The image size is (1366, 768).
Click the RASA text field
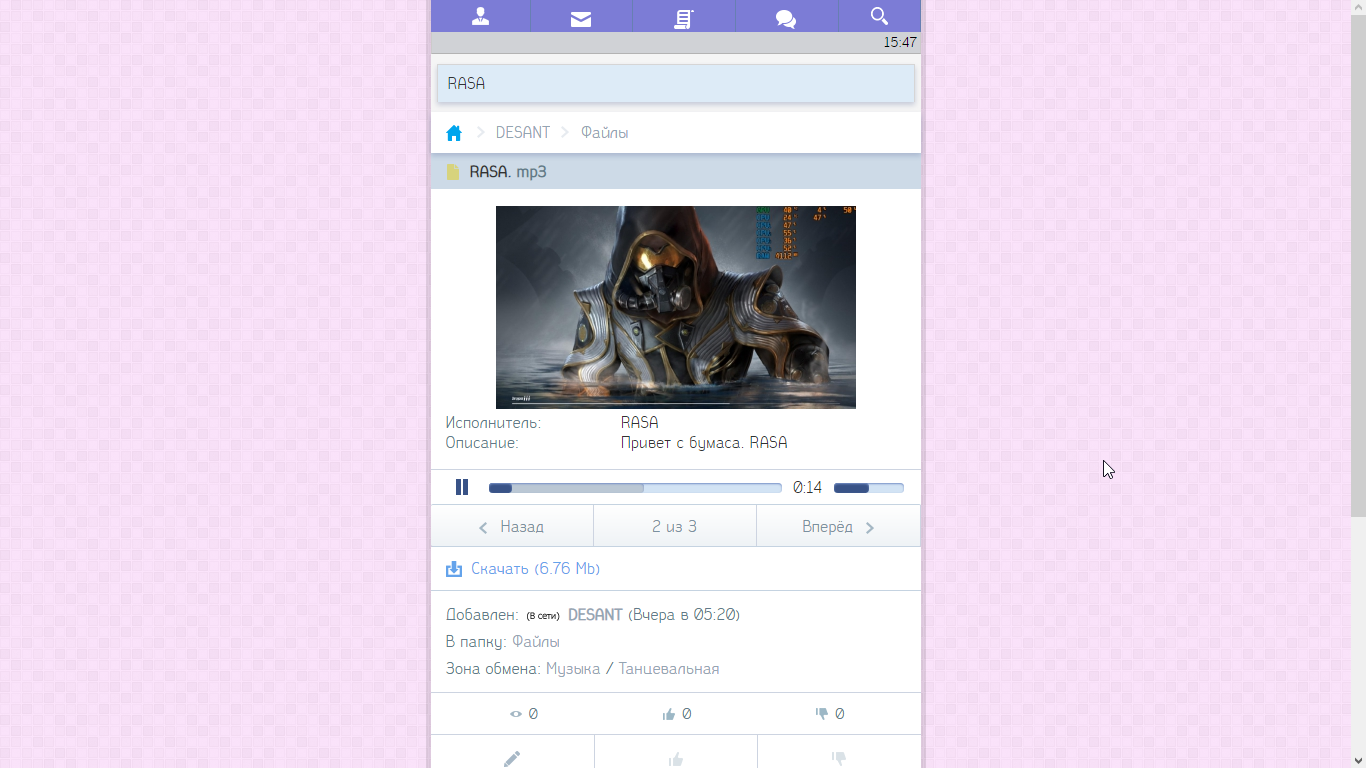(675, 84)
